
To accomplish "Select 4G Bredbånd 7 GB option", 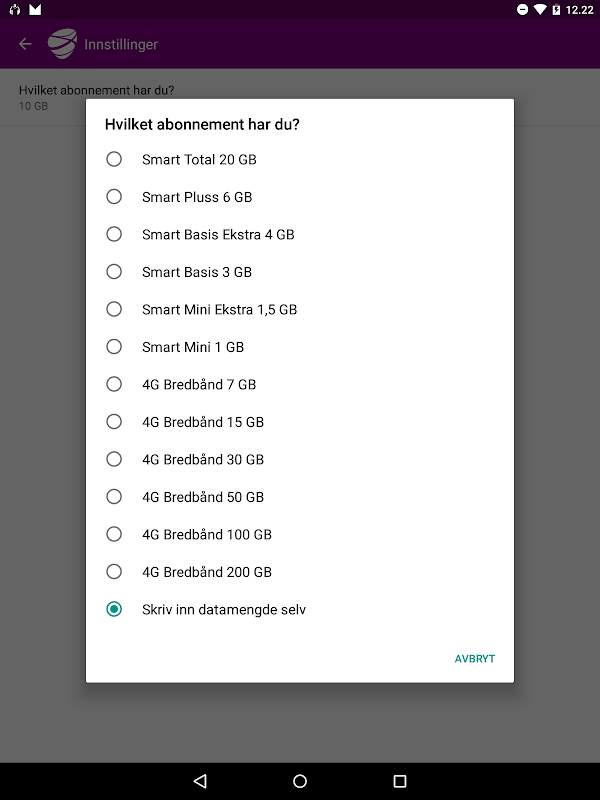I will coord(114,384).
